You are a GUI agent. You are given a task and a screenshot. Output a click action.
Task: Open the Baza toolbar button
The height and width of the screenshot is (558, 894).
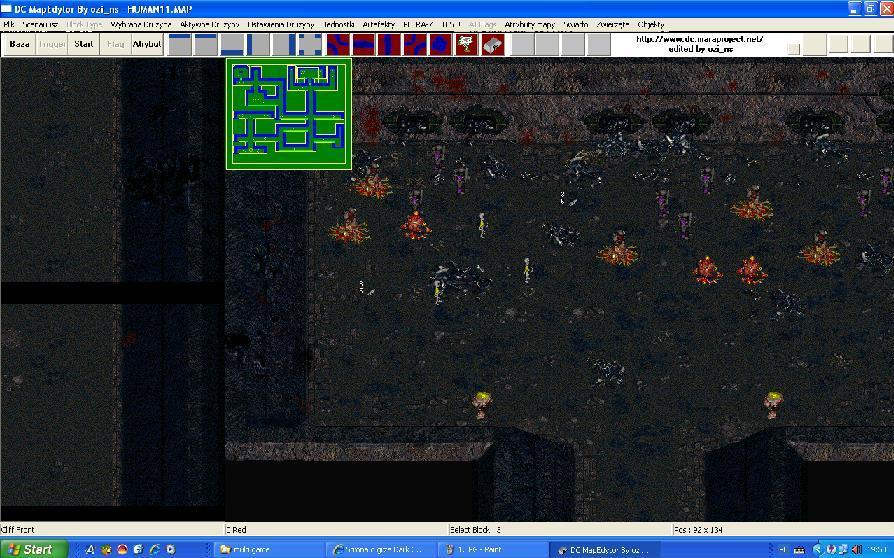coord(19,44)
